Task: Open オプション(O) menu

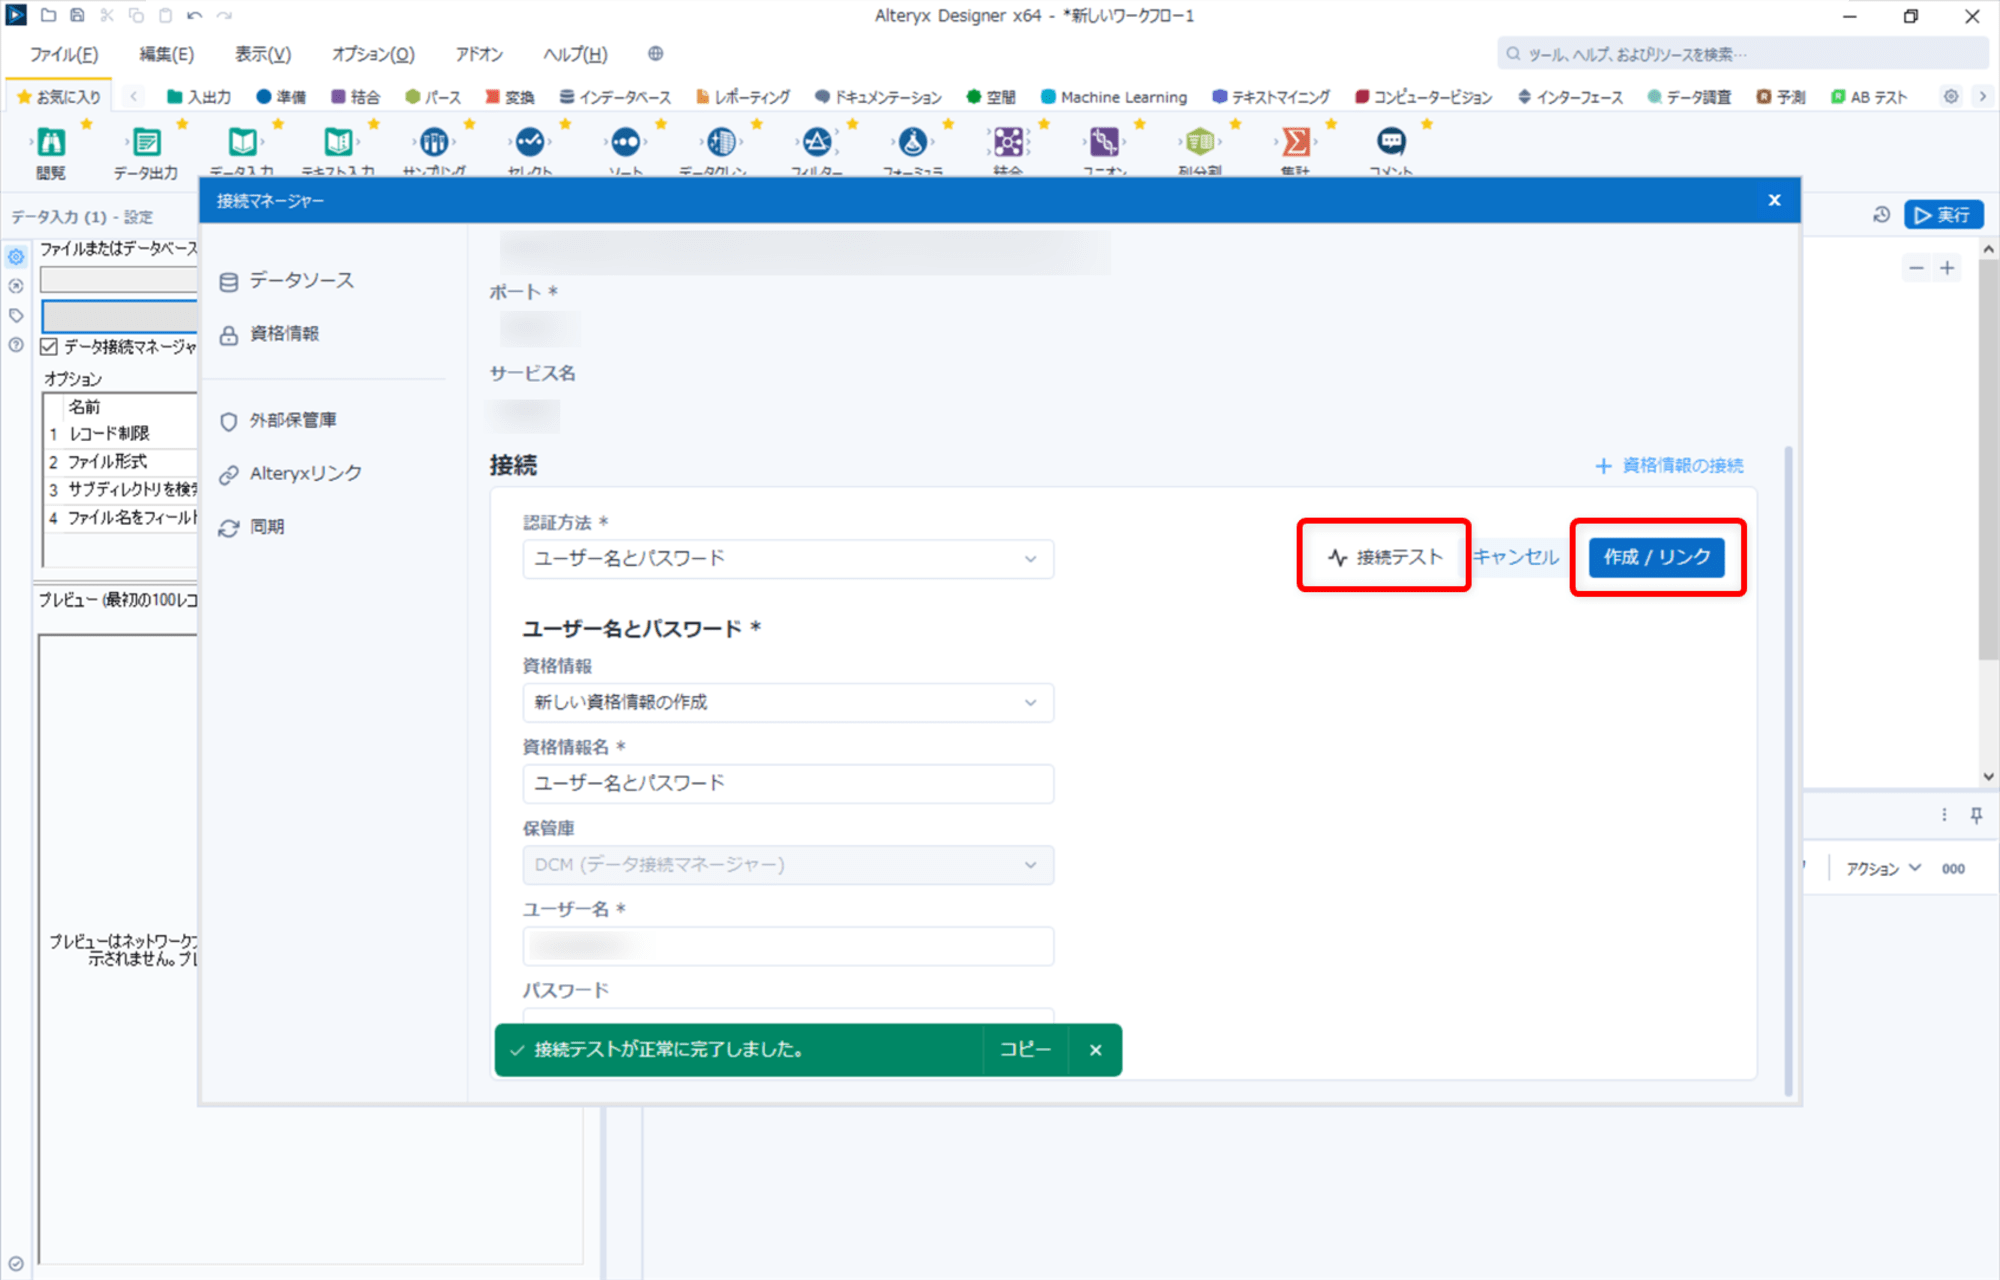Action: click(373, 54)
